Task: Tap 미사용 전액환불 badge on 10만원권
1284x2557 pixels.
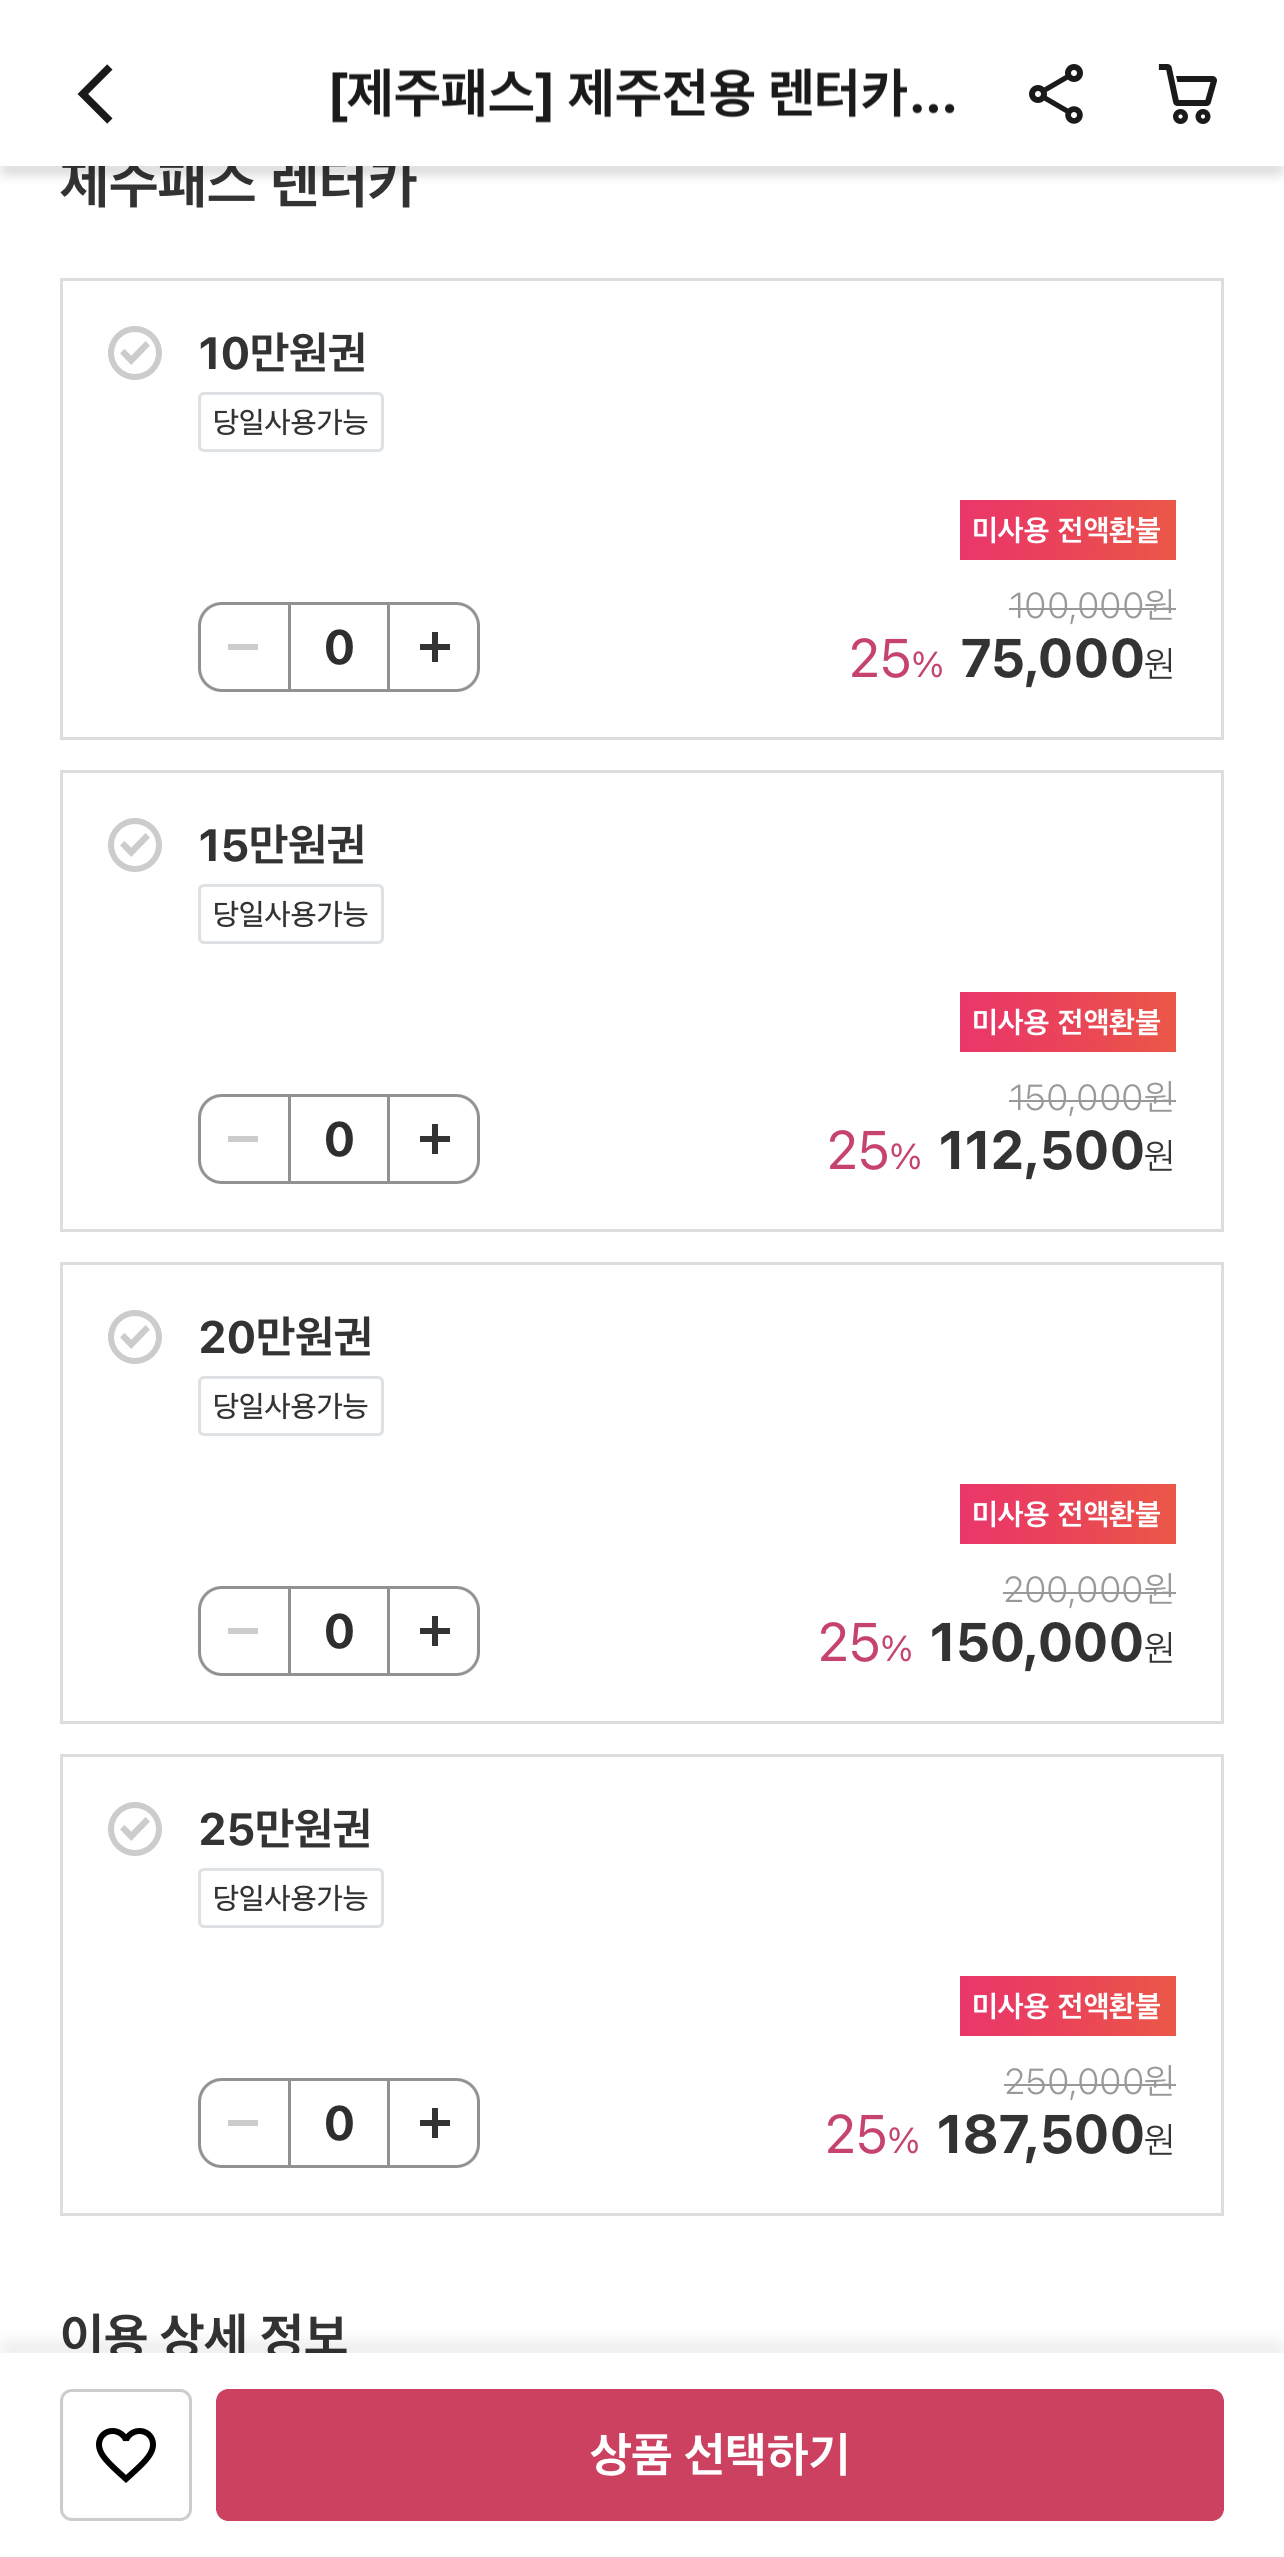Action: coord(1068,530)
